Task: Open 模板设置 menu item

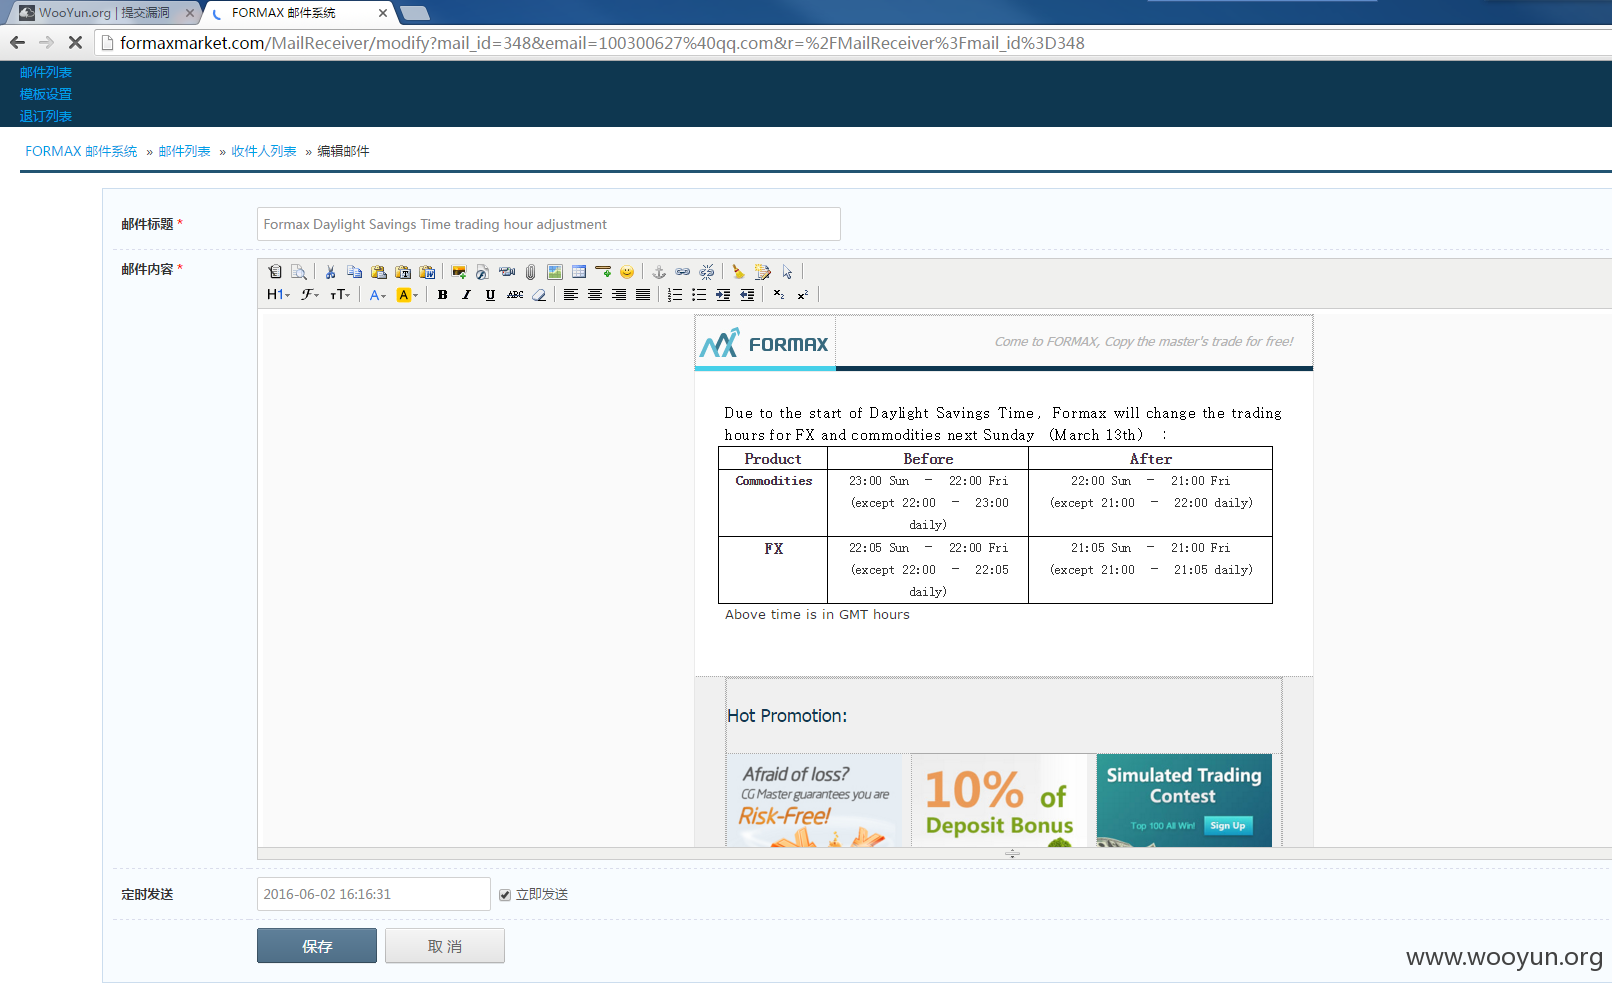Action: click(46, 94)
